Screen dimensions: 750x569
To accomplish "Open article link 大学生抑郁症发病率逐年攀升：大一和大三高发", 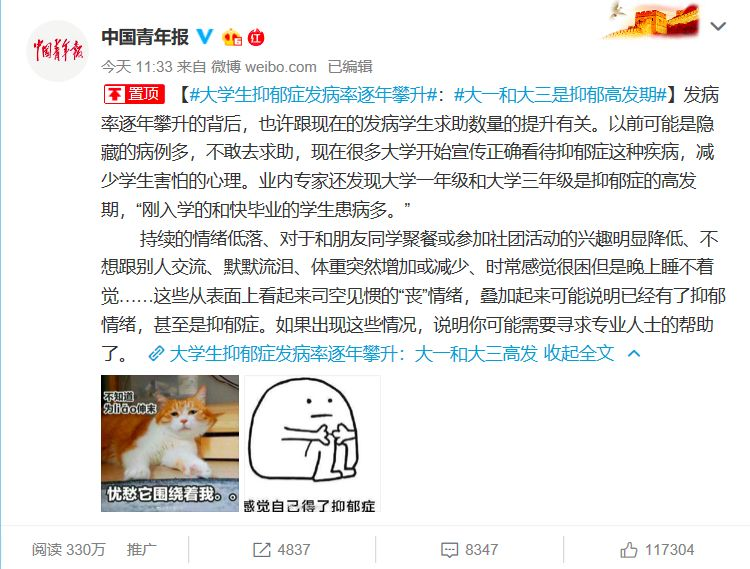I will (x=353, y=353).
